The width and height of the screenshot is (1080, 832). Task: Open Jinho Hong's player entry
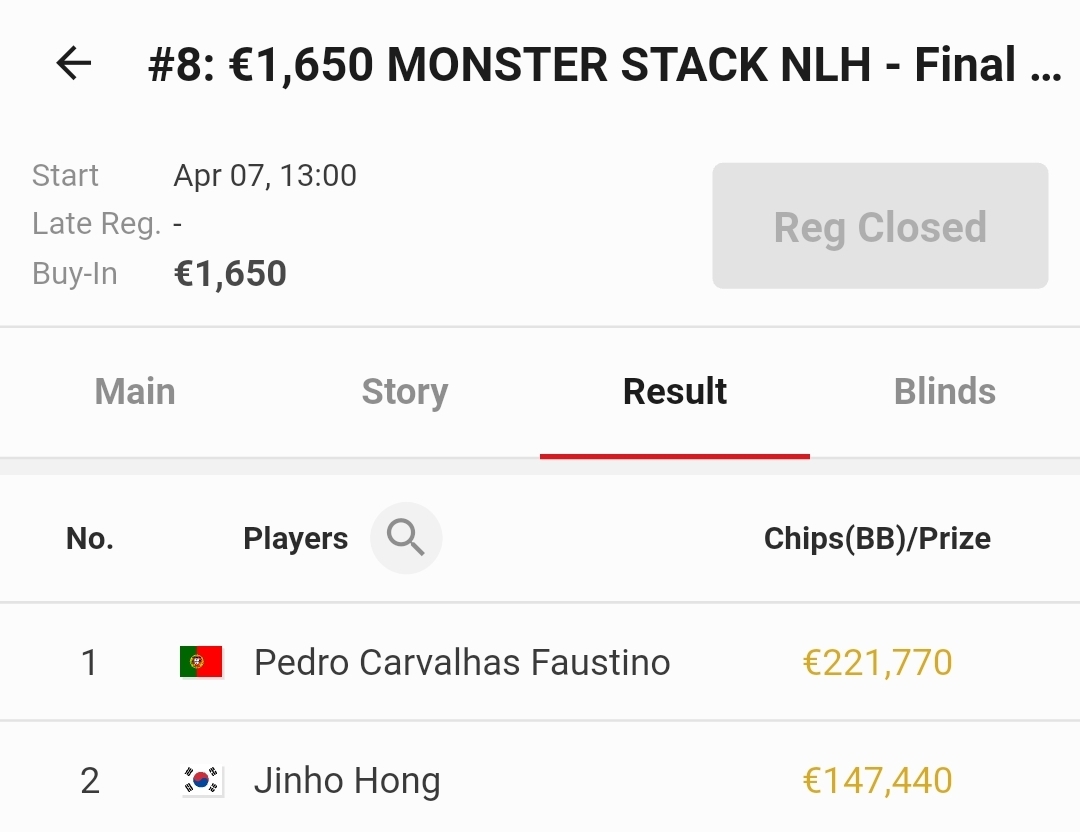coord(347,781)
